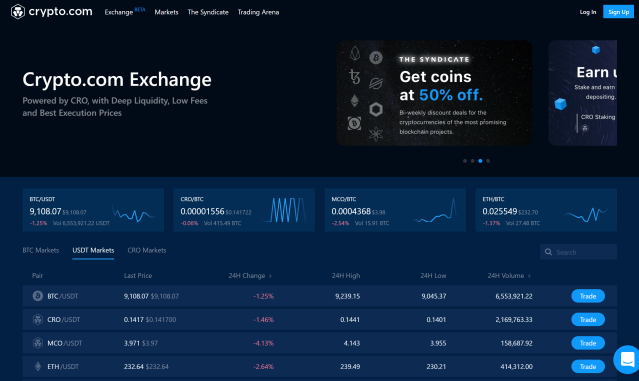
Task: Click the 24H Low column header
Action: click(433, 276)
